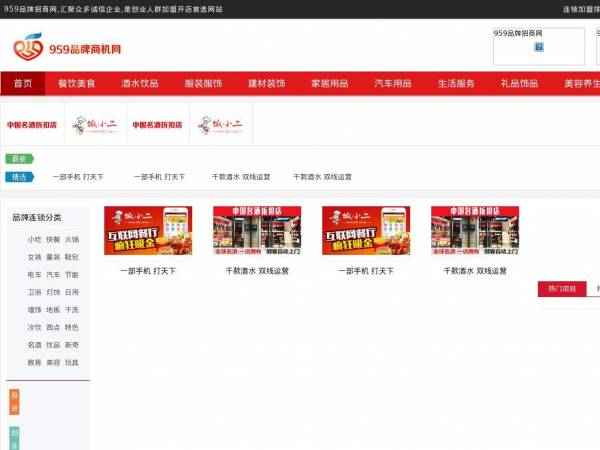Open the 生活服务 navigation item
The width and height of the screenshot is (600, 450).
pyautogui.click(x=456, y=83)
